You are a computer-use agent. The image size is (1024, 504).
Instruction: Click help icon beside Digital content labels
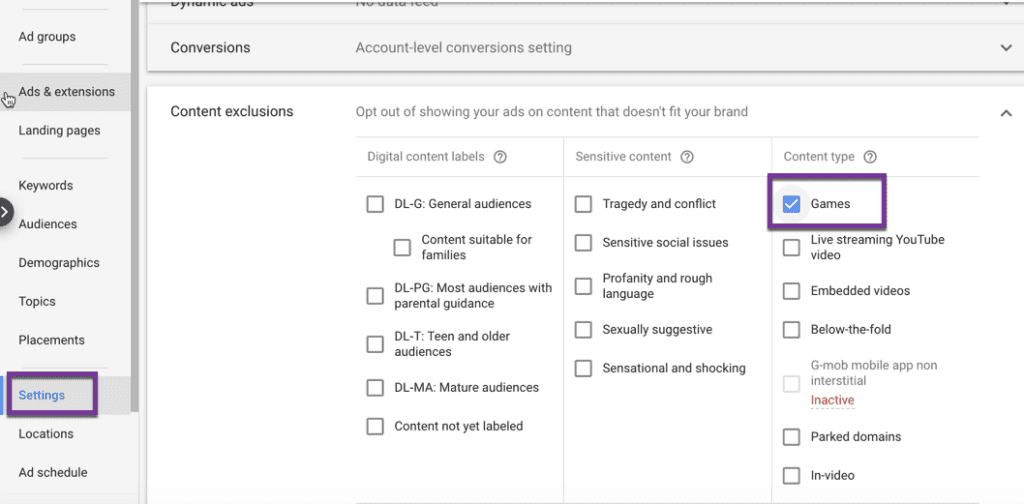click(500, 157)
